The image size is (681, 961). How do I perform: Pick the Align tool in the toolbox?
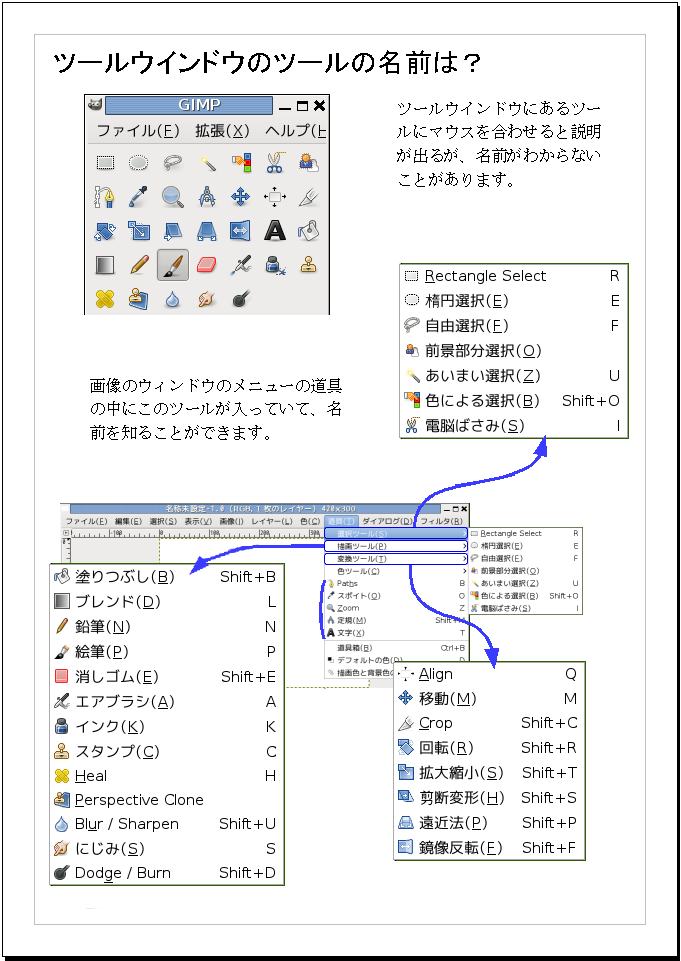click(275, 197)
